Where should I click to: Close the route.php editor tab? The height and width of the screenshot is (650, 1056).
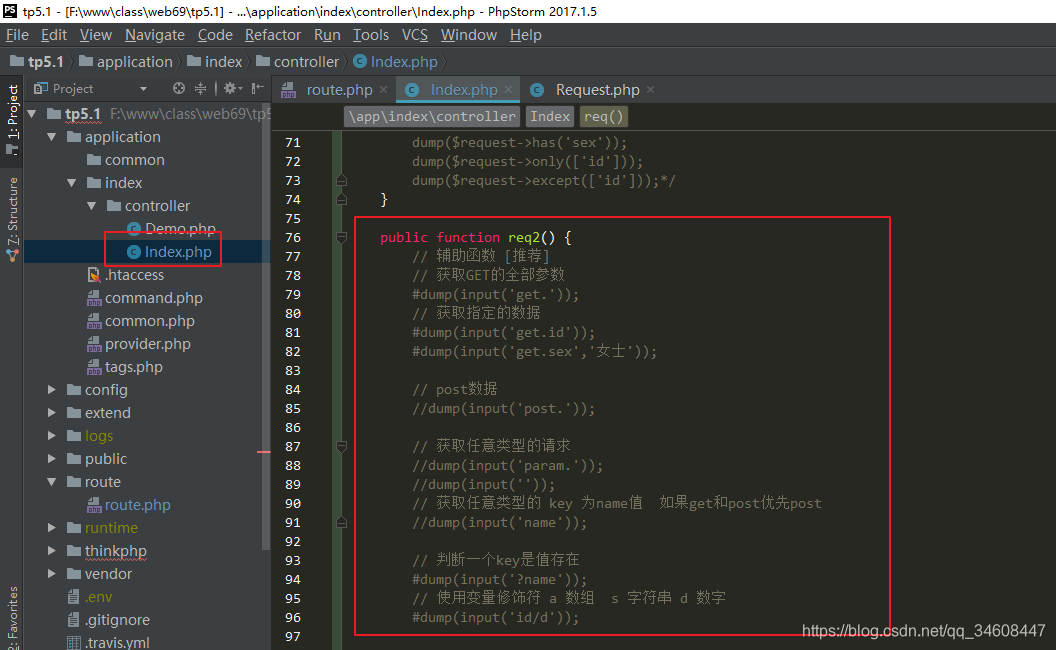382,89
